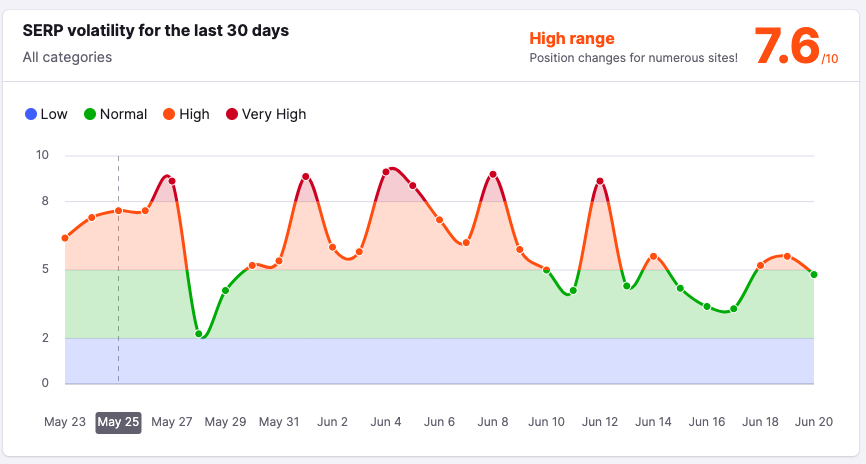The height and width of the screenshot is (464, 866).
Task: Click the 'May 31' axis label
Action: [x=279, y=422]
